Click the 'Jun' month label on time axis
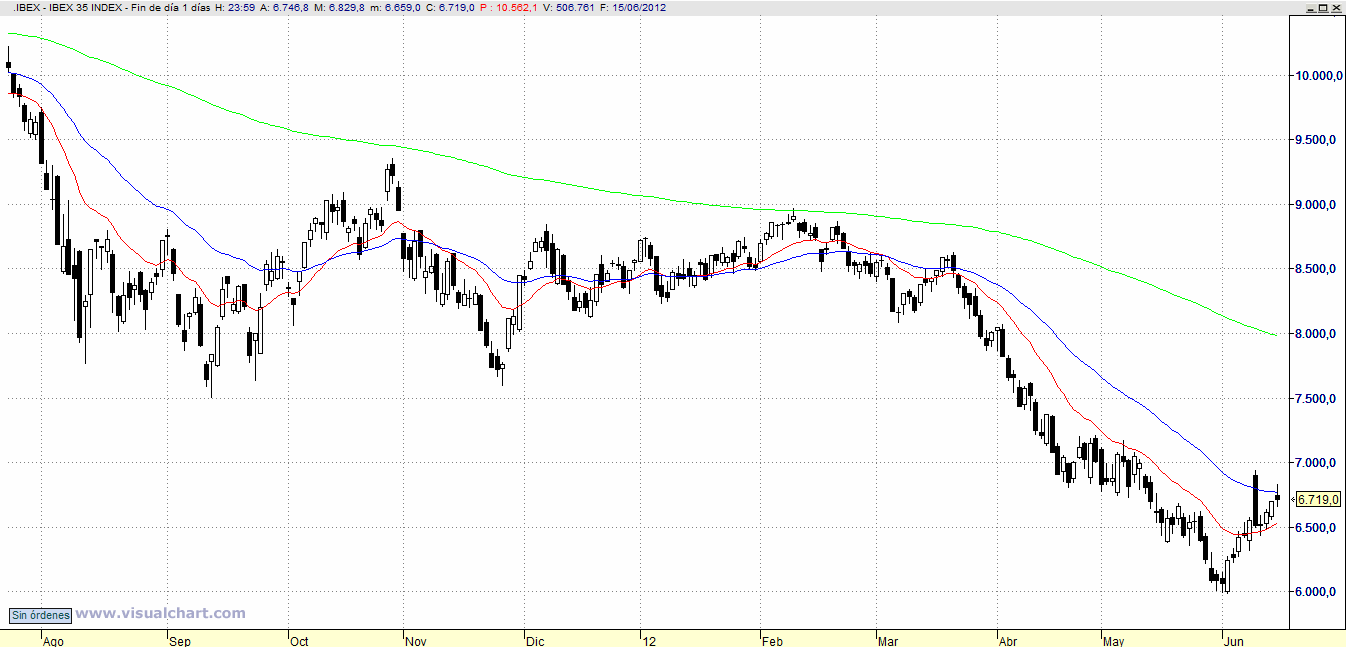Screen dimensions: 1346x647 click(x=1234, y=641)
